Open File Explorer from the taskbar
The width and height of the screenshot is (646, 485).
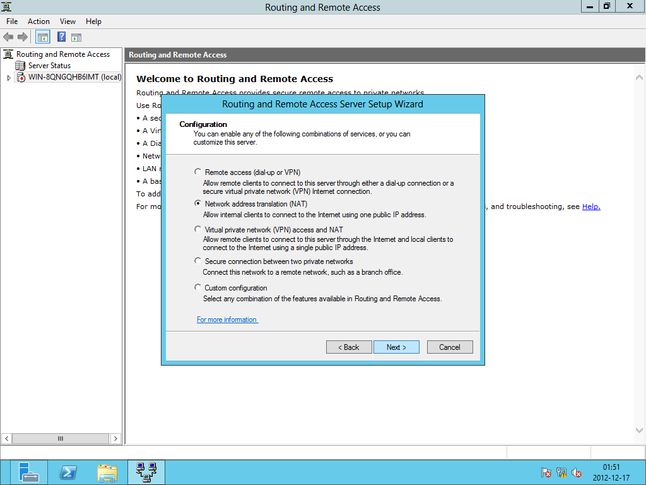click(108, 472)
